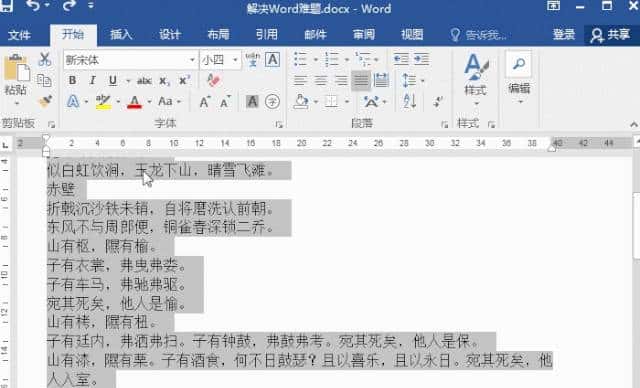Toggle Justify alignment
This screenshot has height=388, width=640.
361,80
